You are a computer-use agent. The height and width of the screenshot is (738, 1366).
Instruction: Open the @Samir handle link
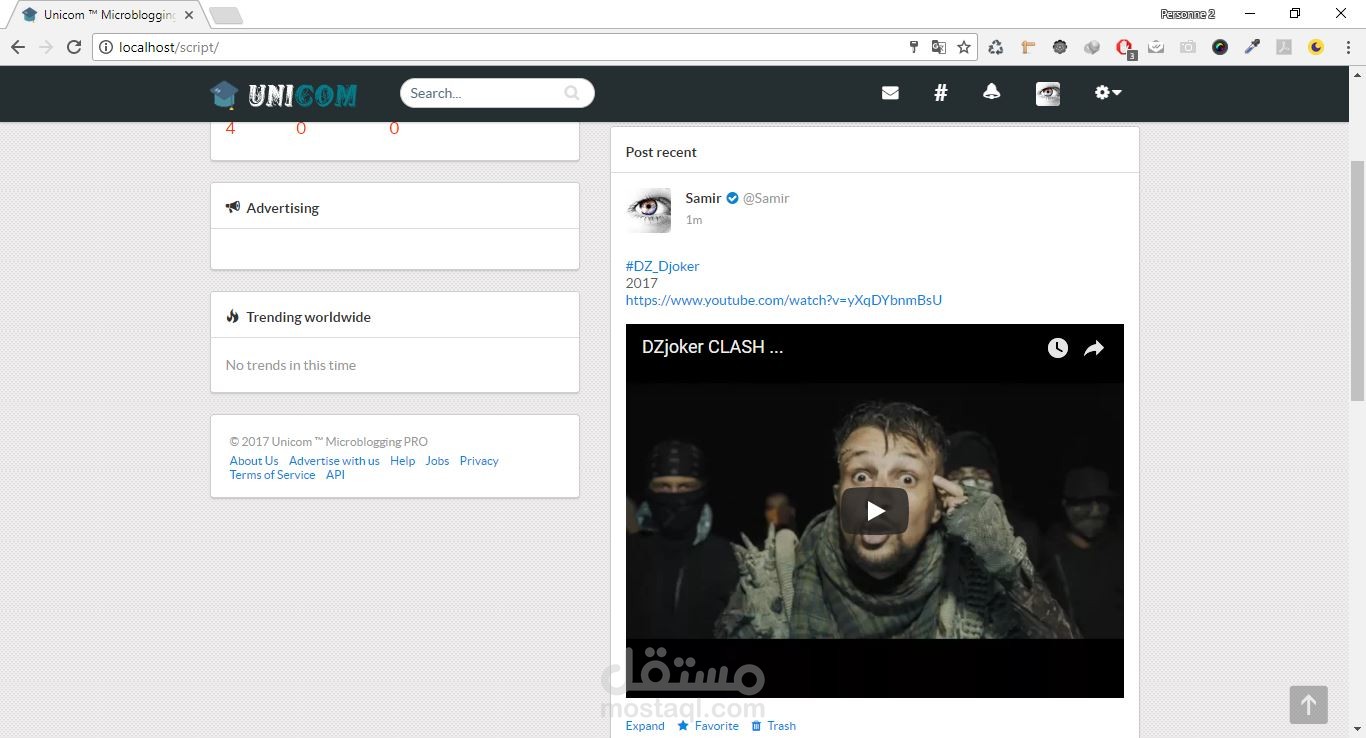pos(766,198)
